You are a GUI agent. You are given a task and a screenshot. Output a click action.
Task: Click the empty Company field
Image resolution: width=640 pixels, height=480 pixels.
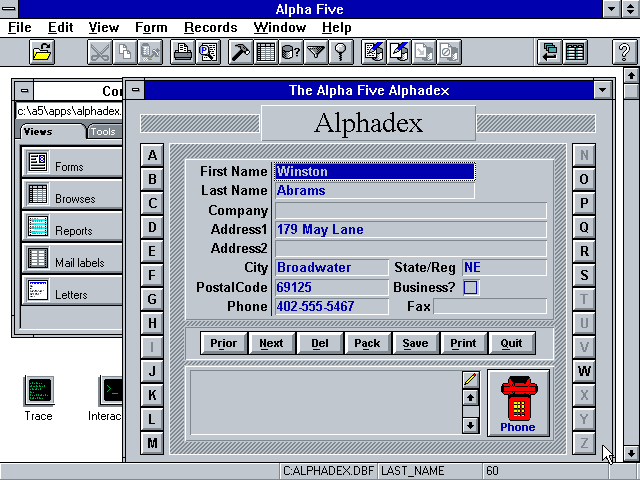point(411,211)
